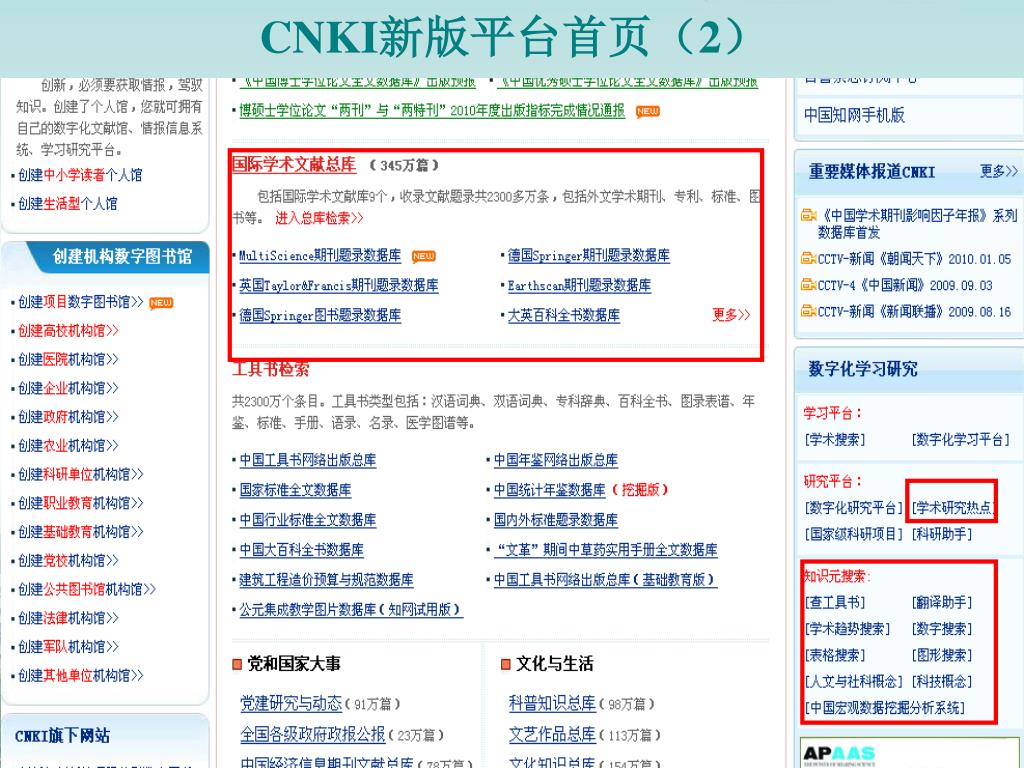1024x768 pixels.
Task: Click NEW badge beside 创建项目数字图书馆
Action: 161,302
